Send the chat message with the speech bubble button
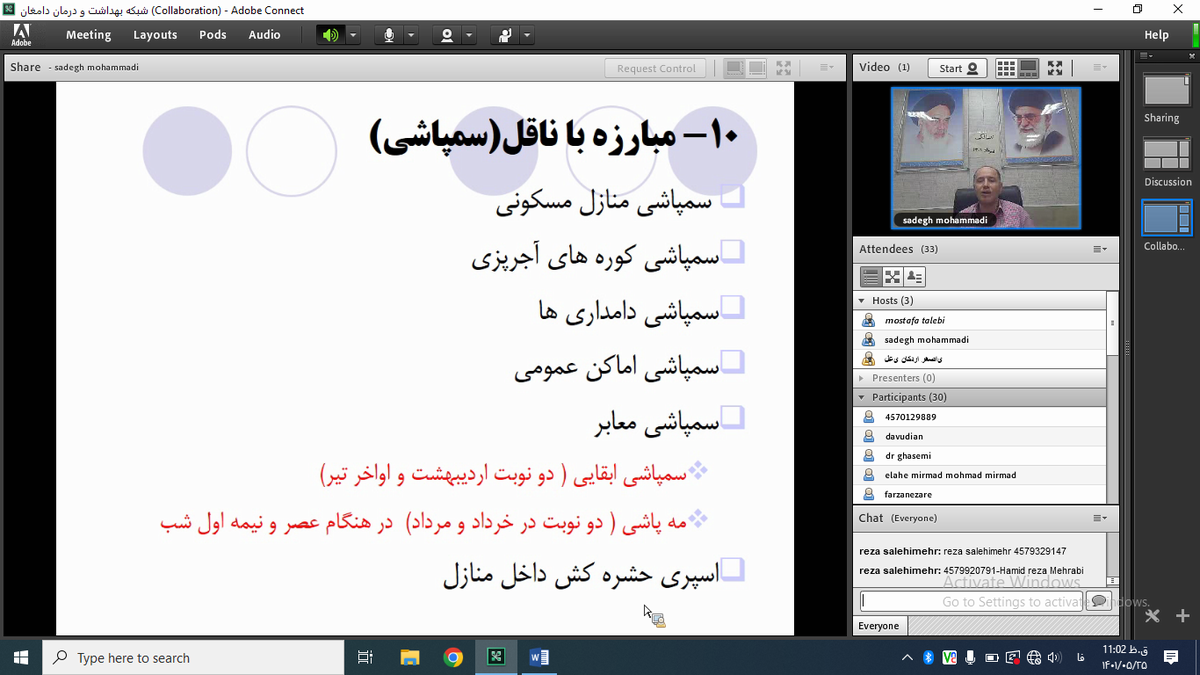This screenshot has width=1200, height=675. (x=1099, y=601)
